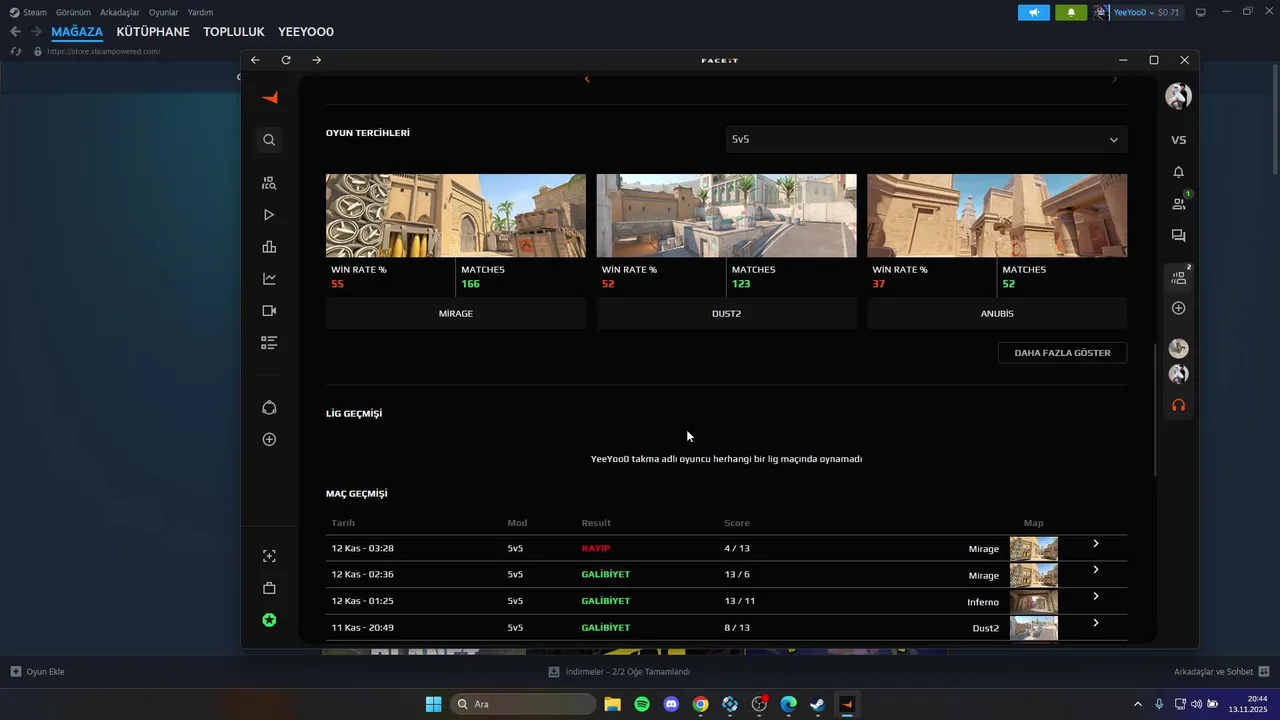Expand the 11 Kas 20:49 Dust2 match arrow
Screen dimensions: 1280x720
point(1096,623)
